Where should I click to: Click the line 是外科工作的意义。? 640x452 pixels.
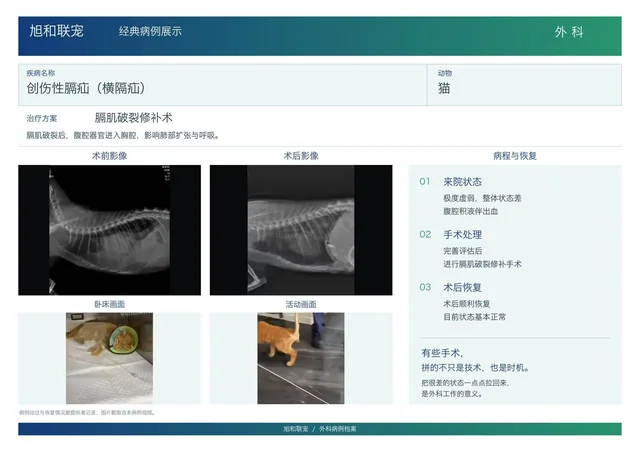pos(453,394)
